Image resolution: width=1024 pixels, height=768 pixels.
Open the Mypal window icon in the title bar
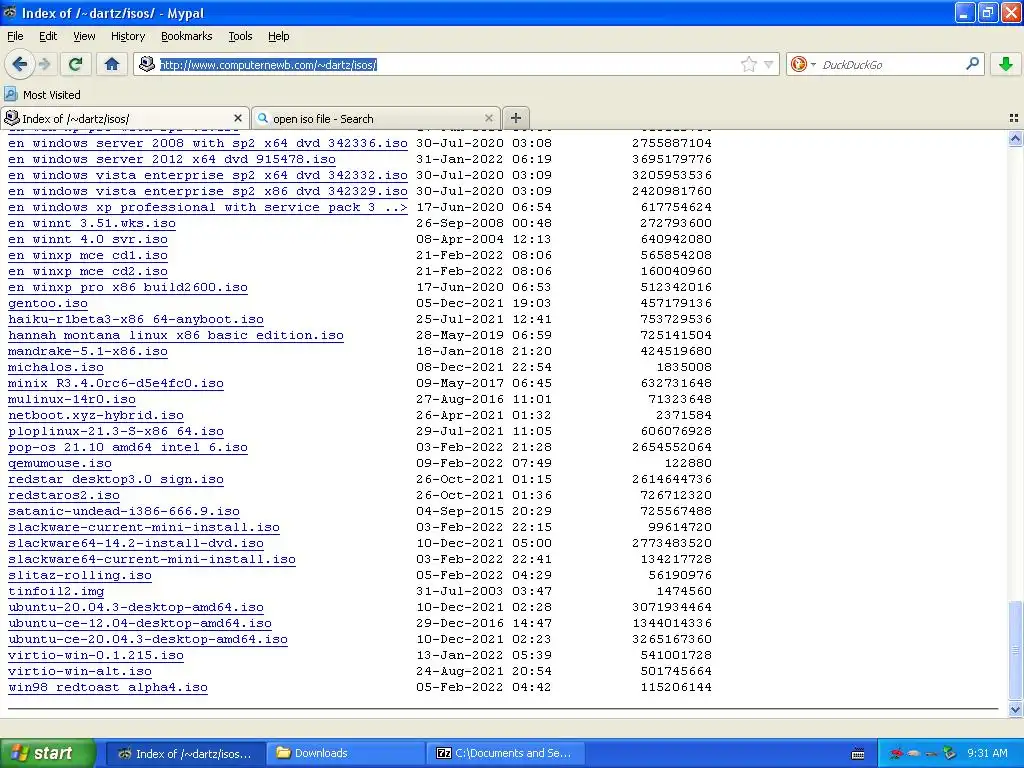(x=9, y=12)
